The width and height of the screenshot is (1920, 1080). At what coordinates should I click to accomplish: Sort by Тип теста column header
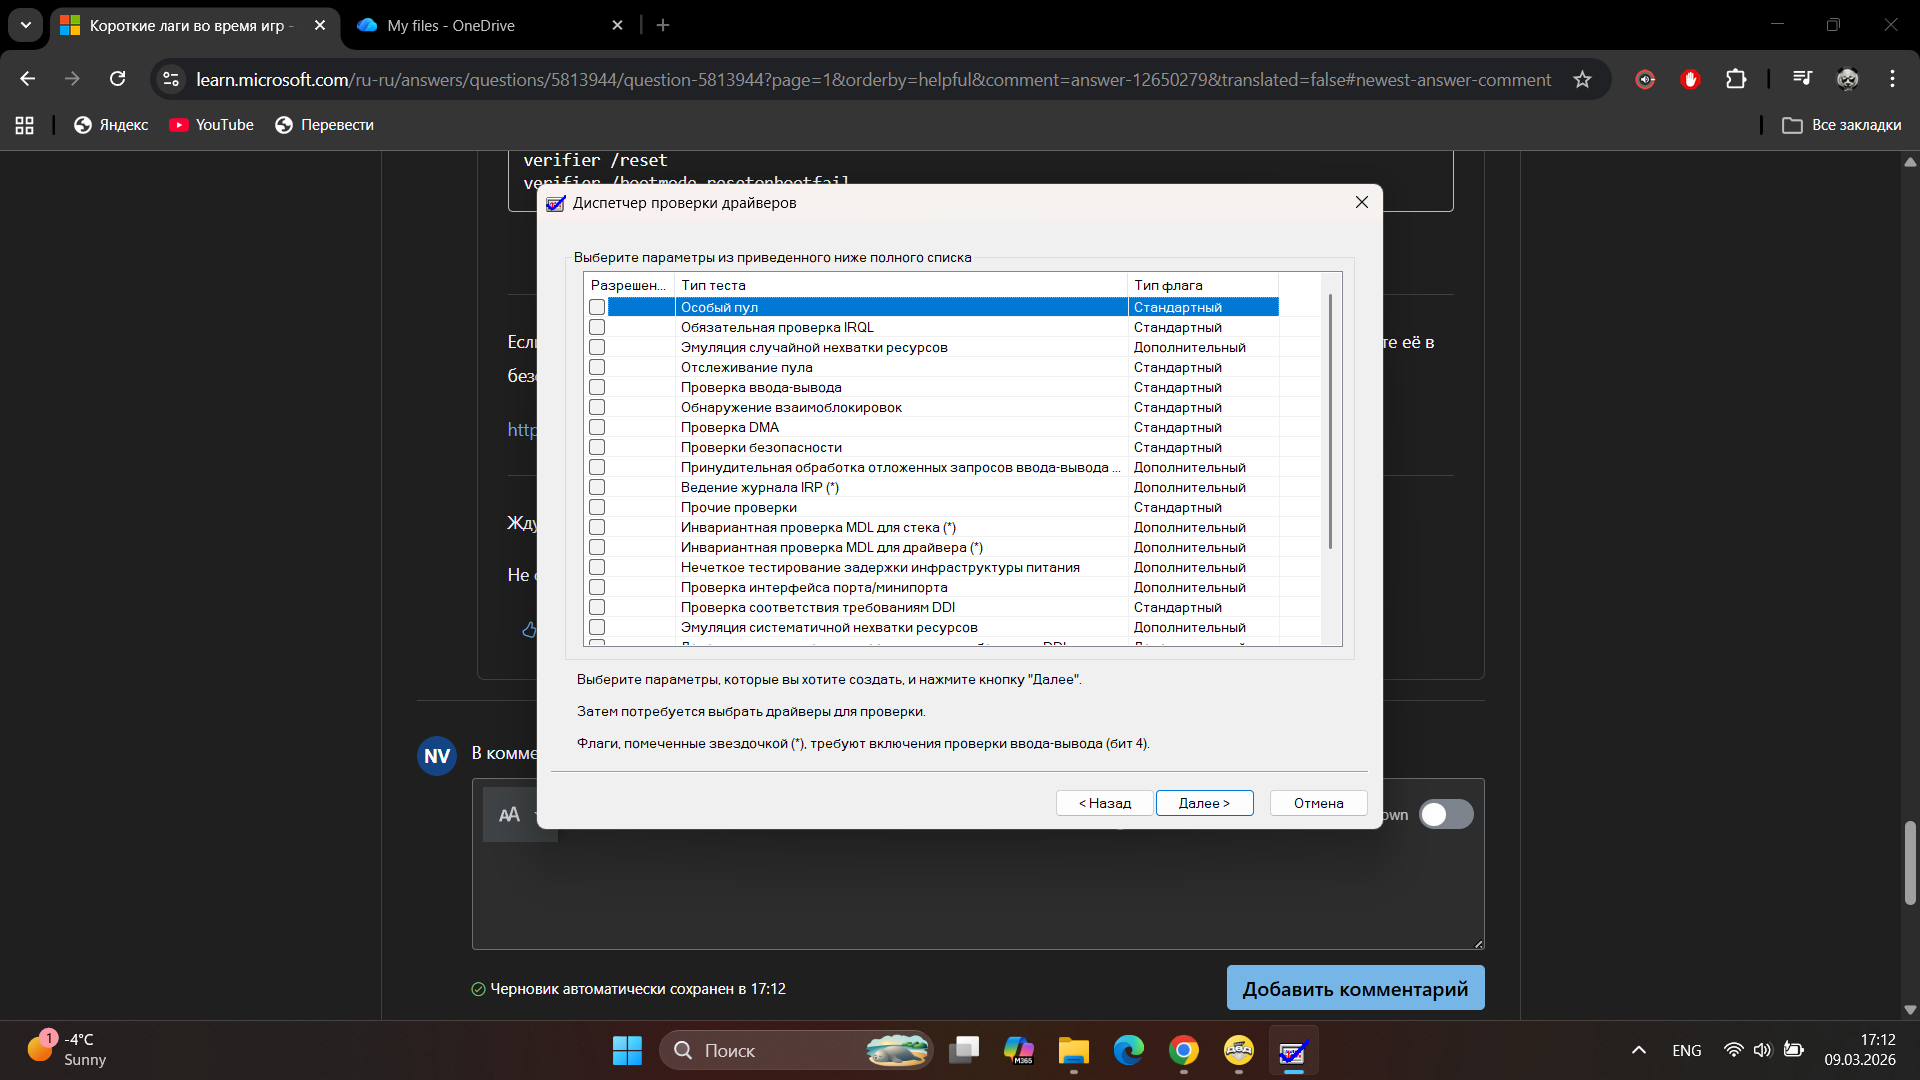(x=901, y=285)
